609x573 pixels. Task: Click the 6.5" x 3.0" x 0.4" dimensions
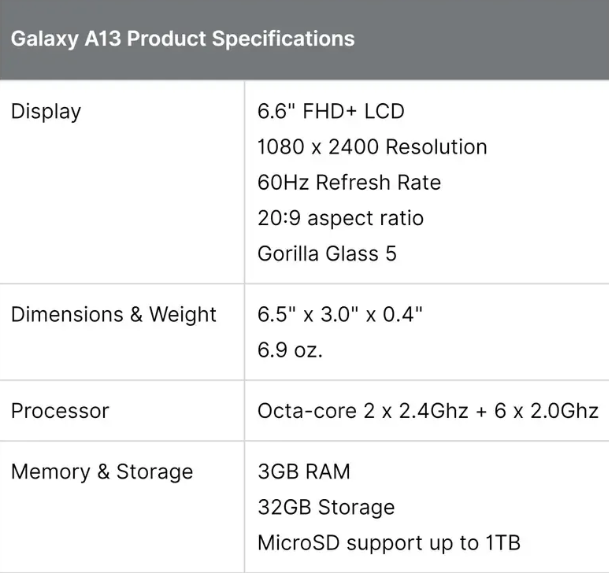(340, 314)
